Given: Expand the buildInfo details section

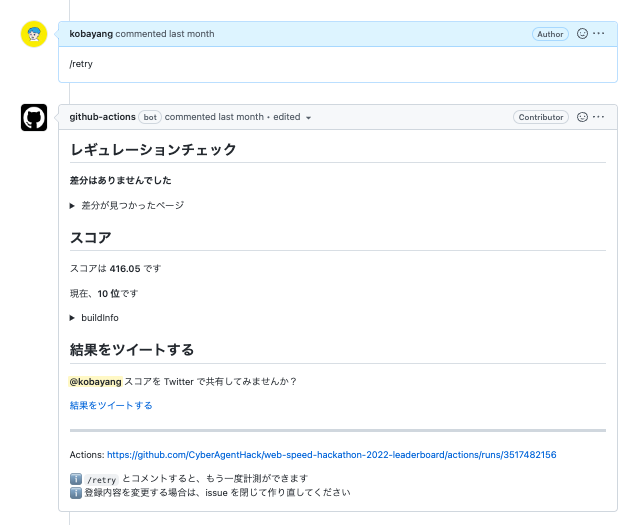Looking at the screenshot, I should pos(94,318).
